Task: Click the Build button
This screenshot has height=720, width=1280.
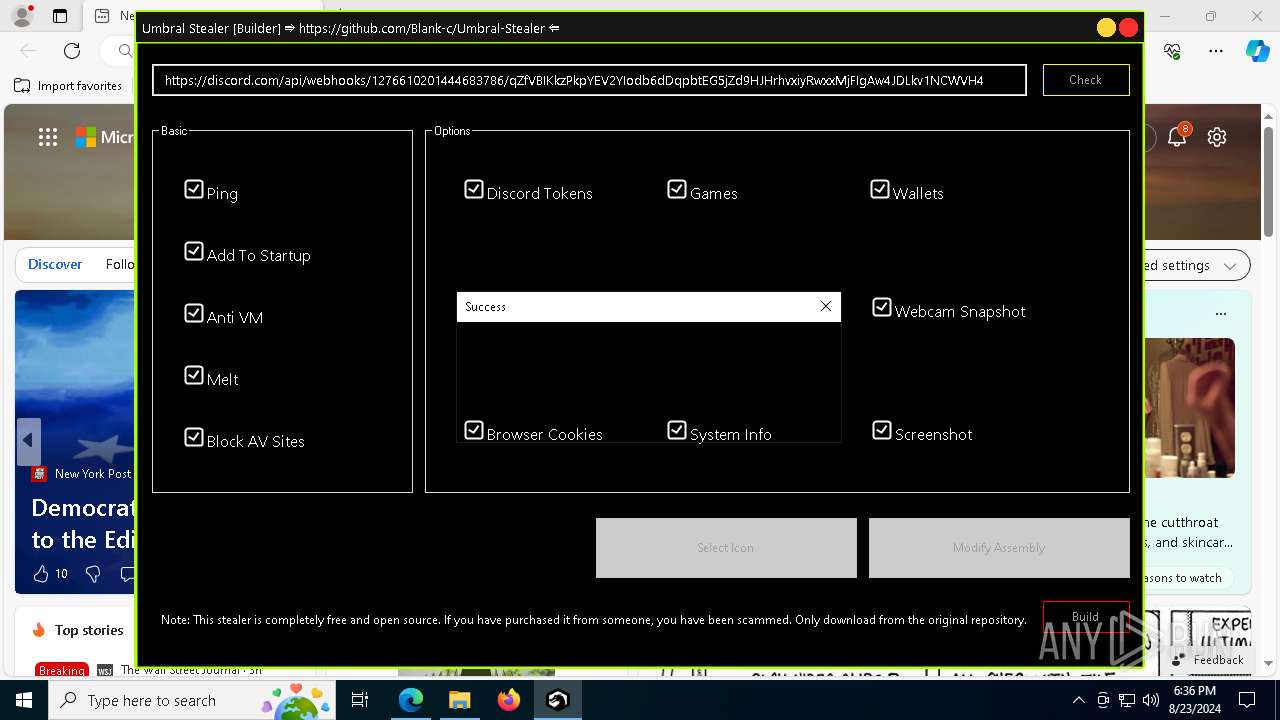Action: click(1086, 617)
